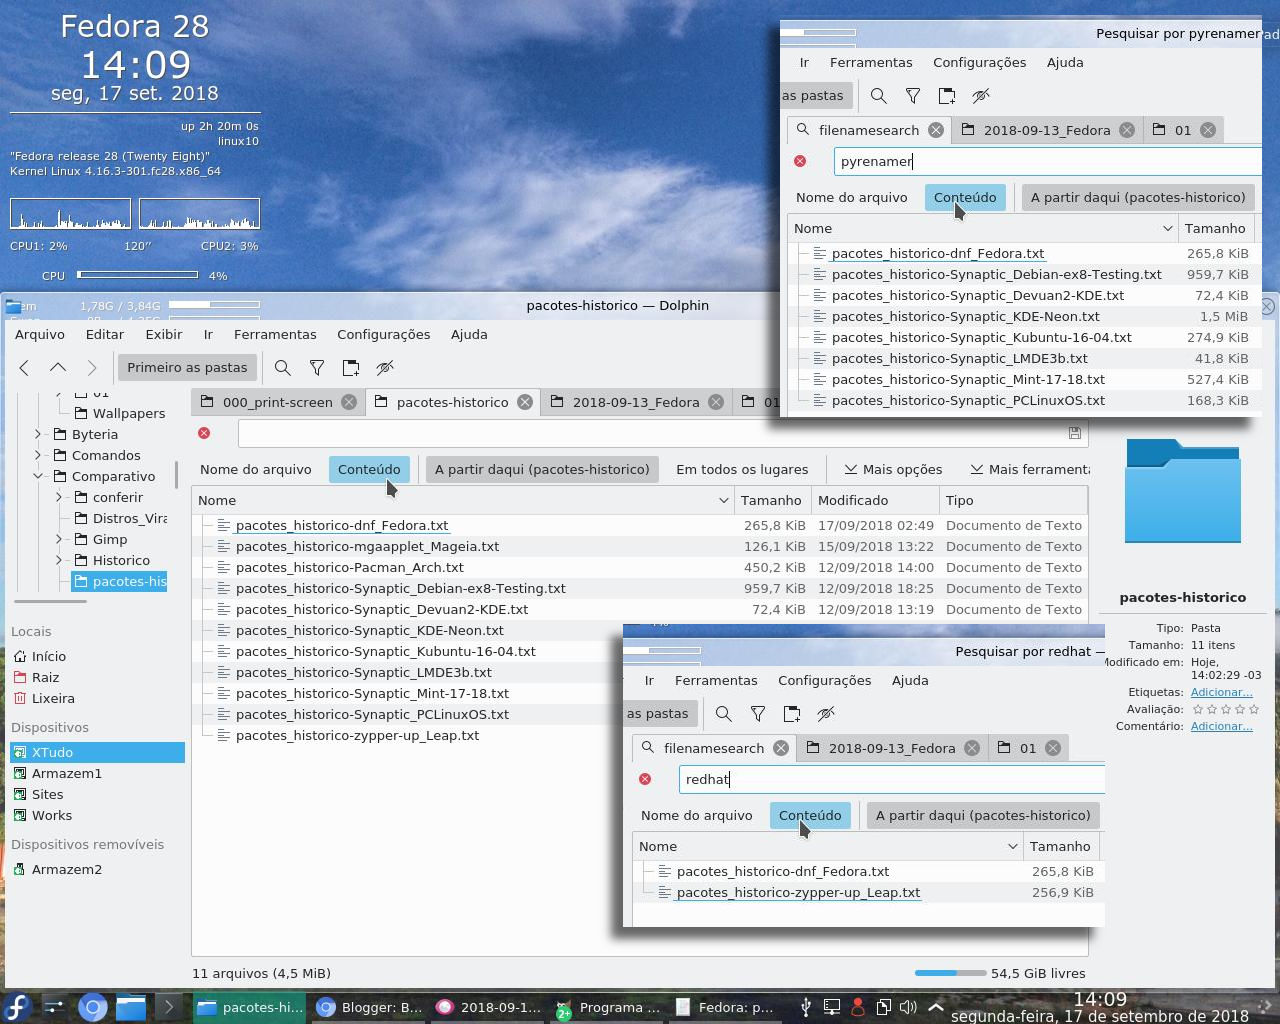The image size is (1280, 1024).
Task: Select 'Conteúdo' search mode in main Dolphin
Action: [369, 469]
